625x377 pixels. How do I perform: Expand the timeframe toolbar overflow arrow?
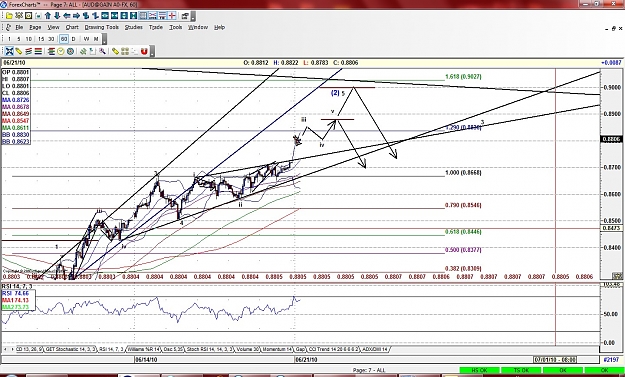pos(104,39)
